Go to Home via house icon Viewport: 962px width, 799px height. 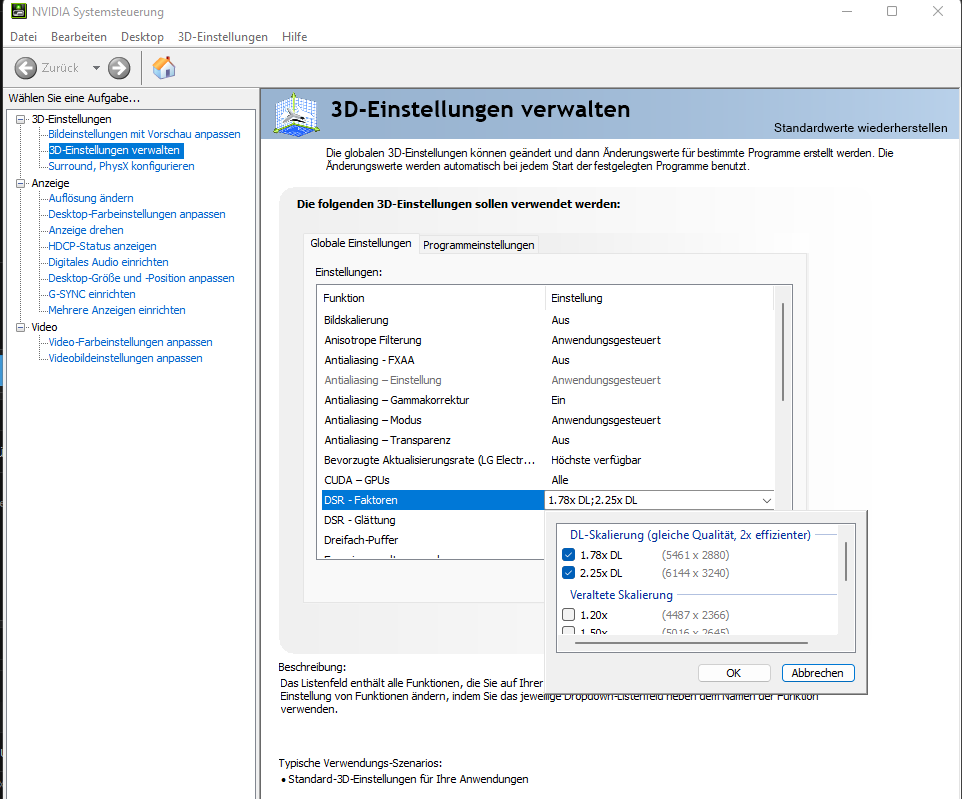click(164, 68)
